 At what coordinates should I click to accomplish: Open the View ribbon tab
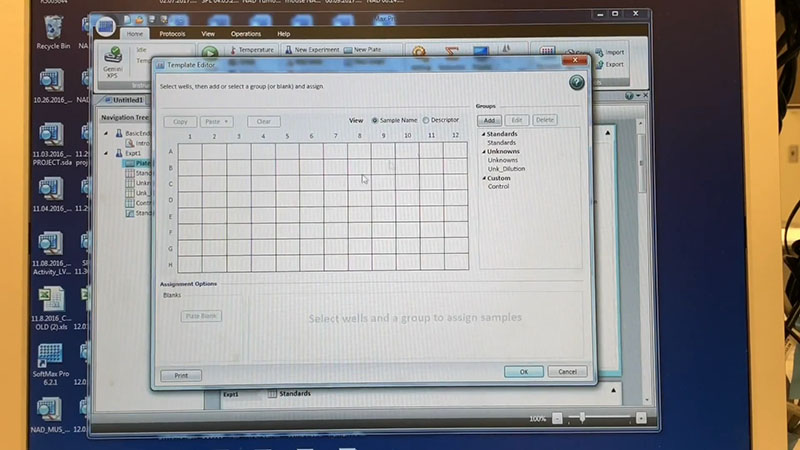pyautogui.click(x=208, y=34)
